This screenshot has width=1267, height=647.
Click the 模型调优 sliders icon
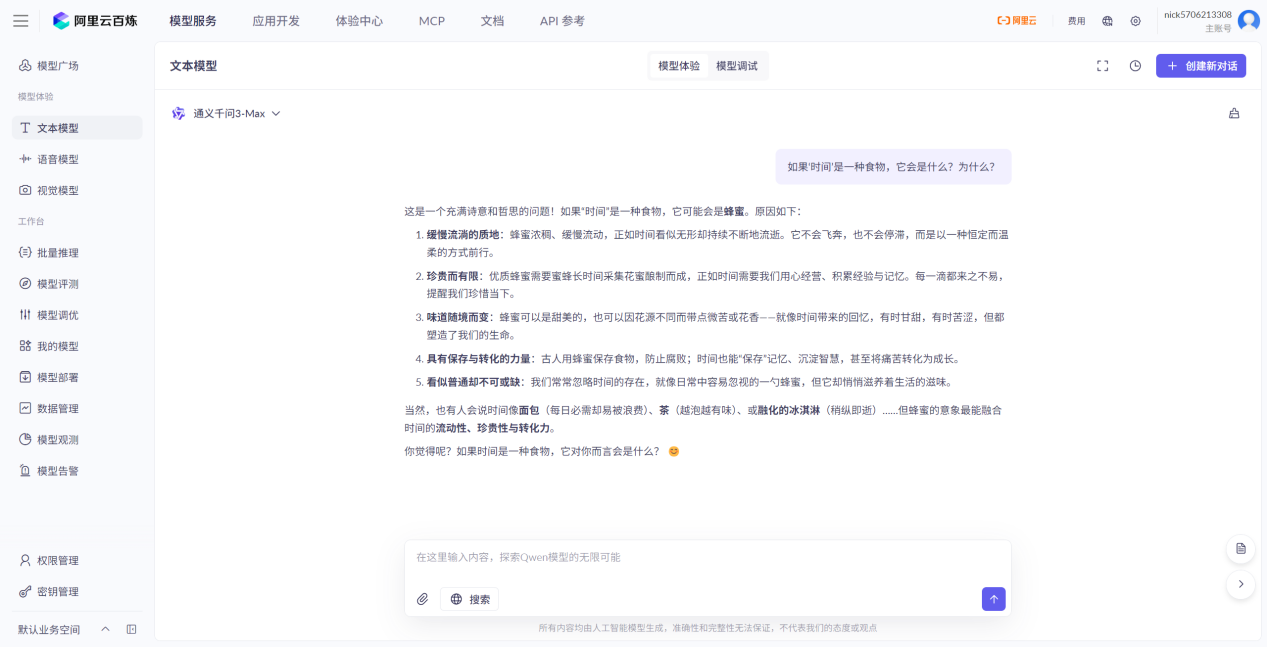(25, 315)
